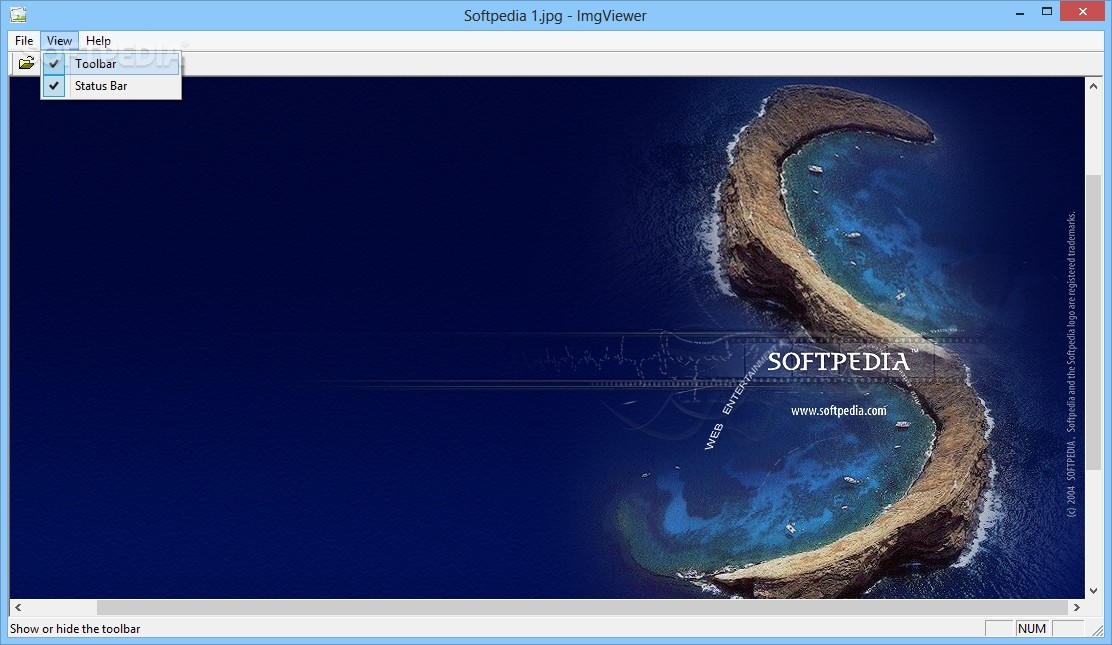Open the Help menu
The width and height of the screenshot is (1112, 645).
click(x=98, y=40)
